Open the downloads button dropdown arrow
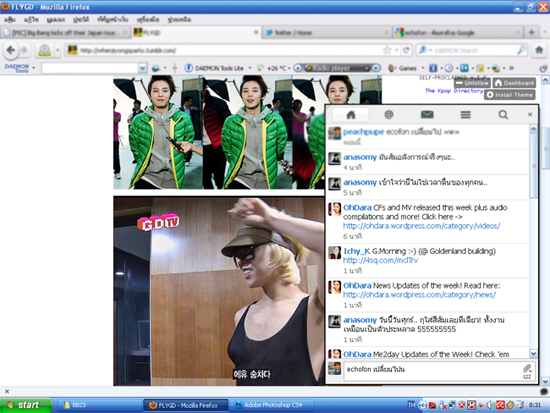The width and height of the screenshot is (550, 413). (58, 50)
